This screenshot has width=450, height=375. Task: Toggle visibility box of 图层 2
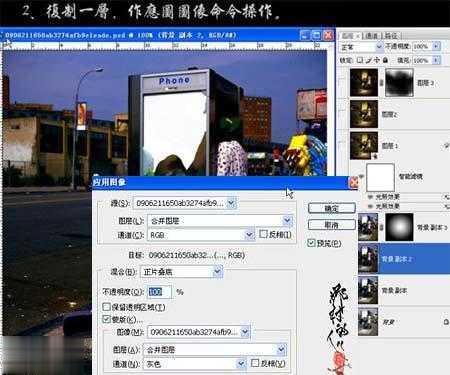[342, 114]
